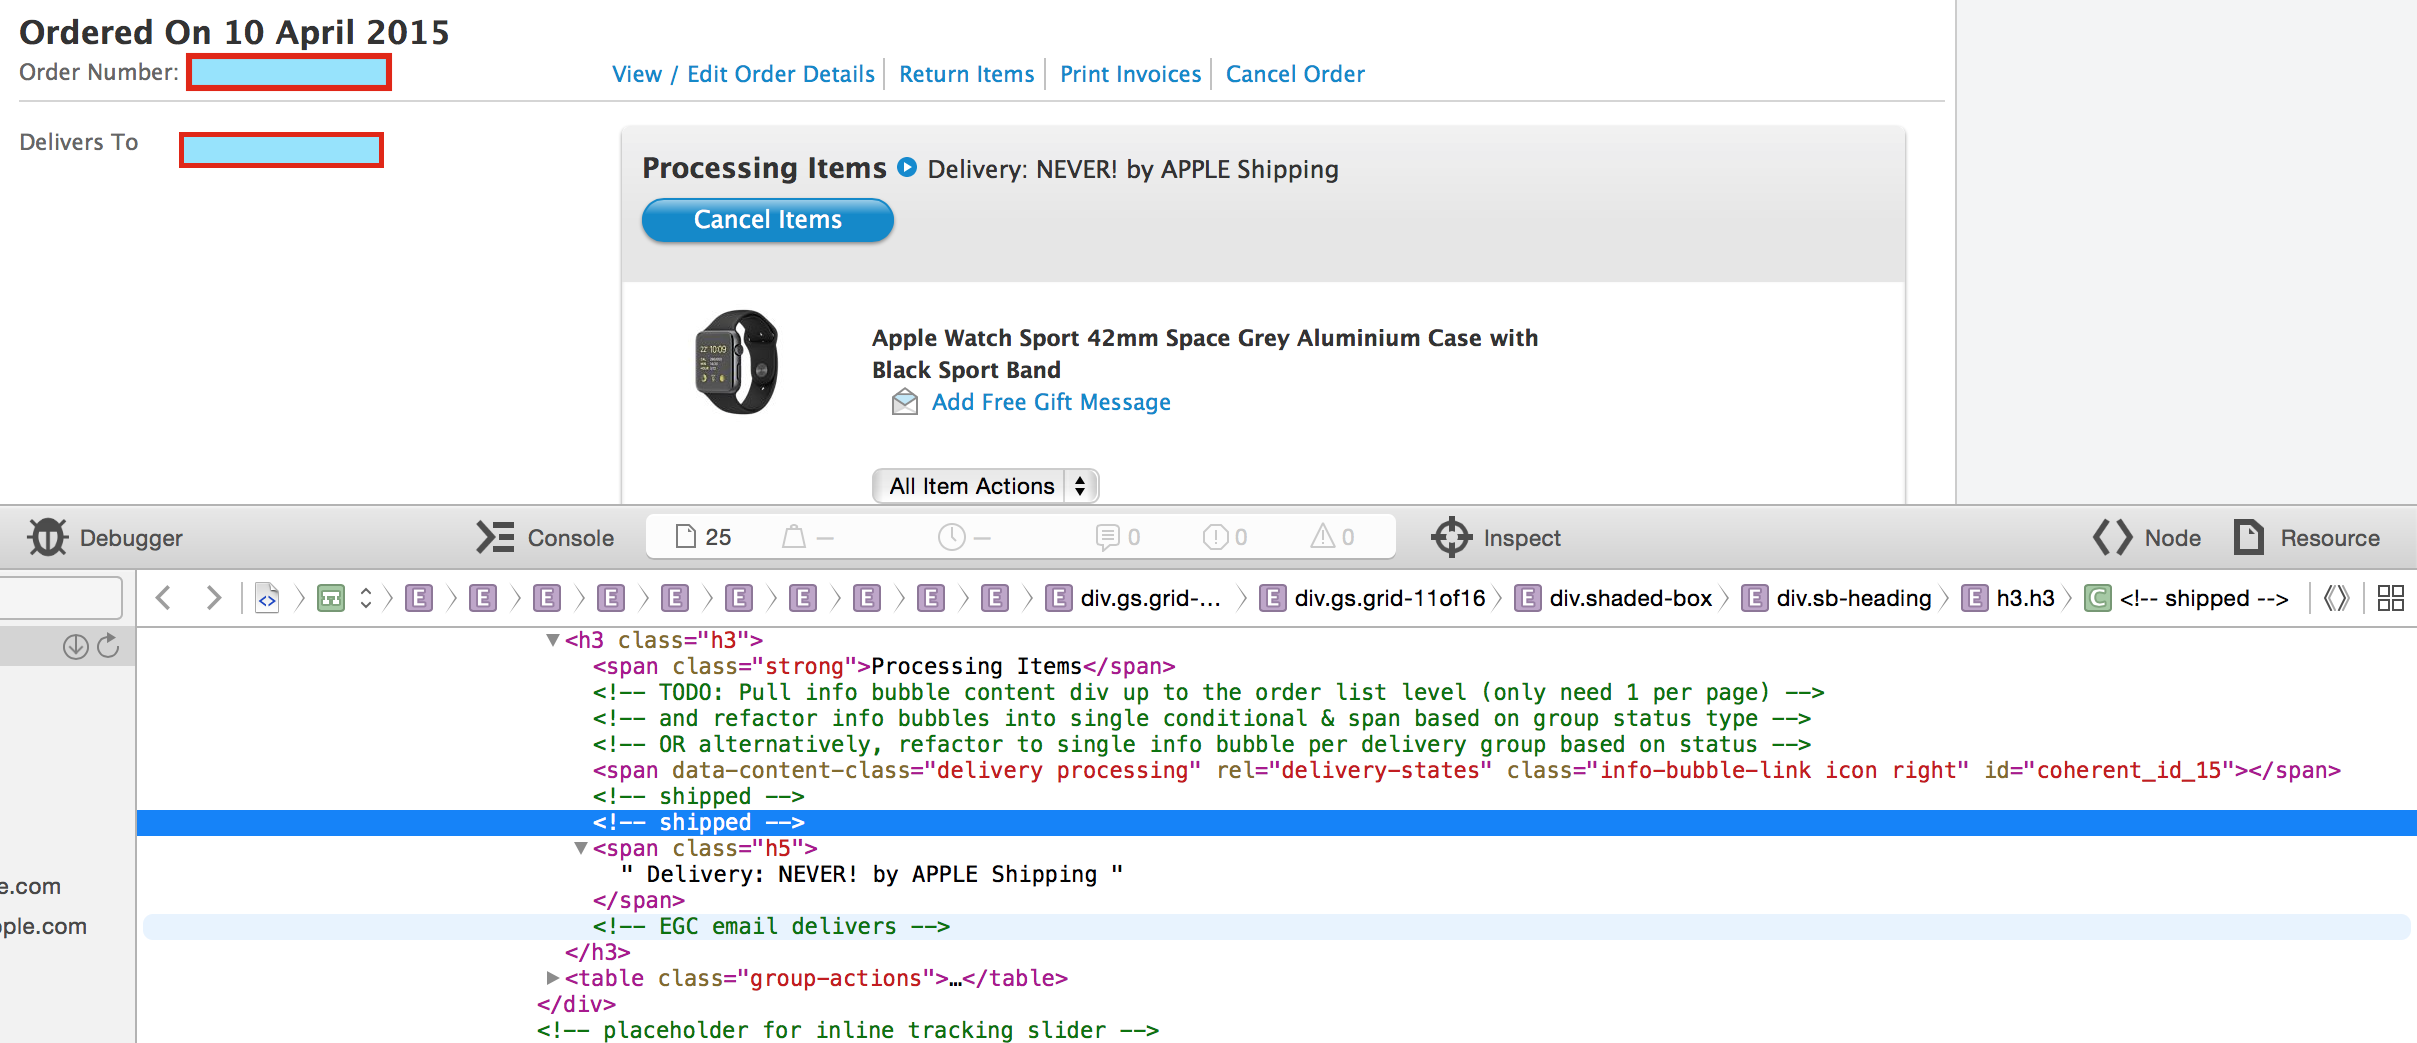Viewport: 2417px width, 1043px height.
Task: Click the Print Invoices link
Action: (1130, 74)
